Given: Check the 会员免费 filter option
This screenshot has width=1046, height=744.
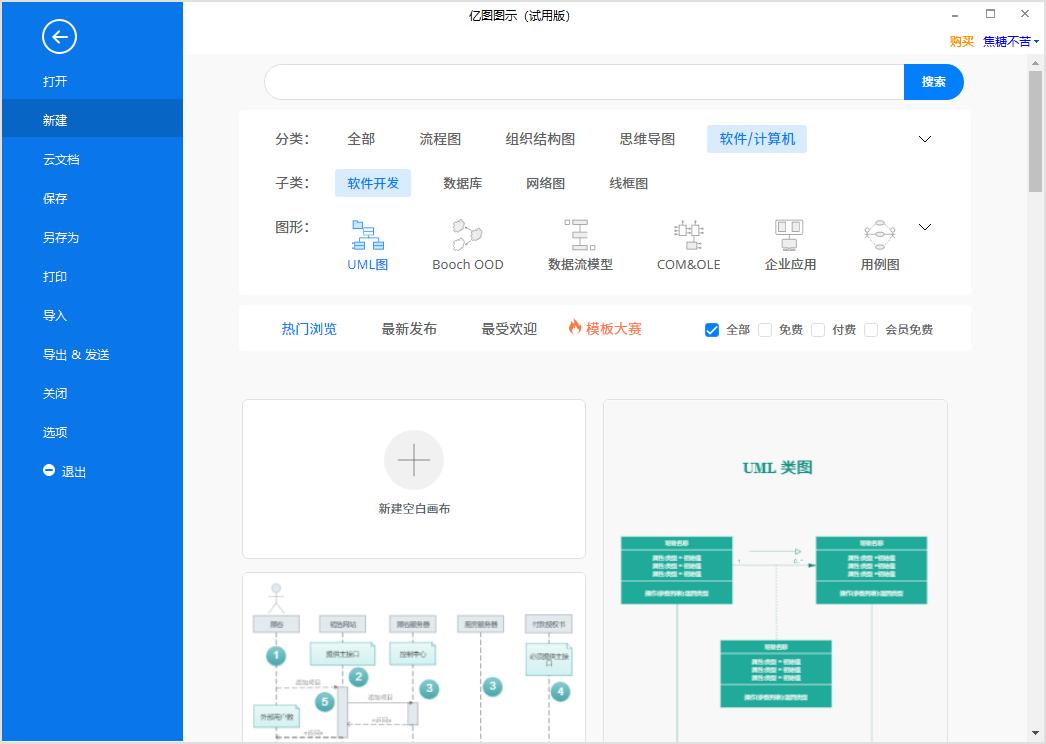Looking at the screenshot, I should pos(870,329).
